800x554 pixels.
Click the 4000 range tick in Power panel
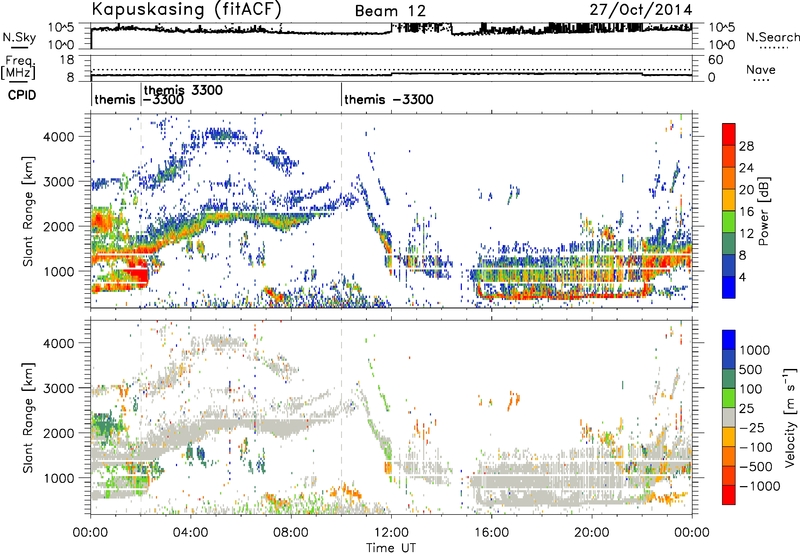(58, 137)
